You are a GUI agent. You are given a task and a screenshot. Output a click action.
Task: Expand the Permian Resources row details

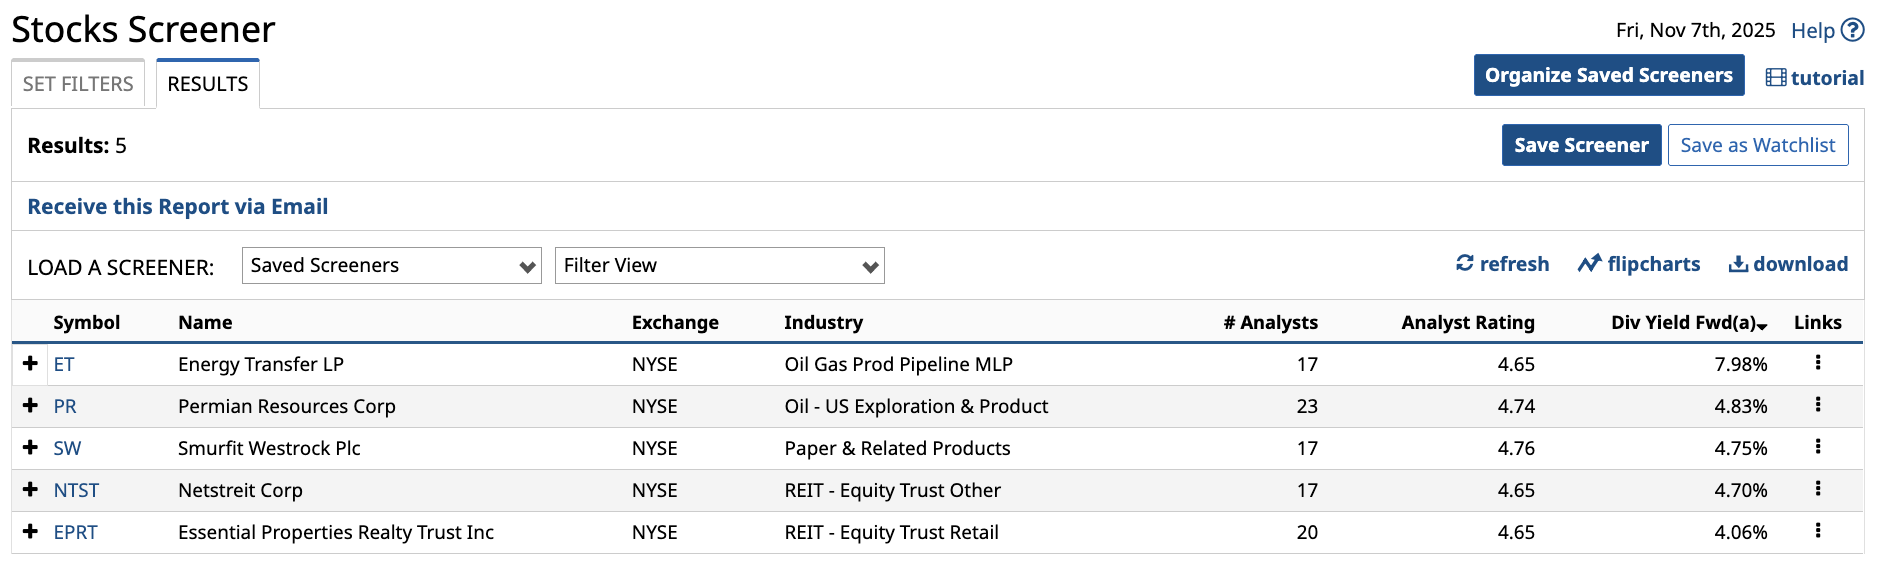(x=31, y=406)
